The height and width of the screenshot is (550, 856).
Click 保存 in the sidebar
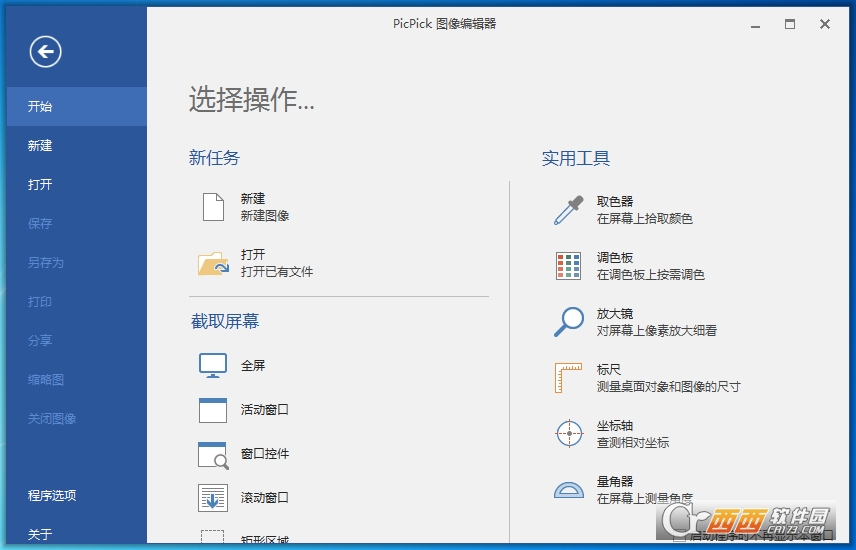pos(77,223)
